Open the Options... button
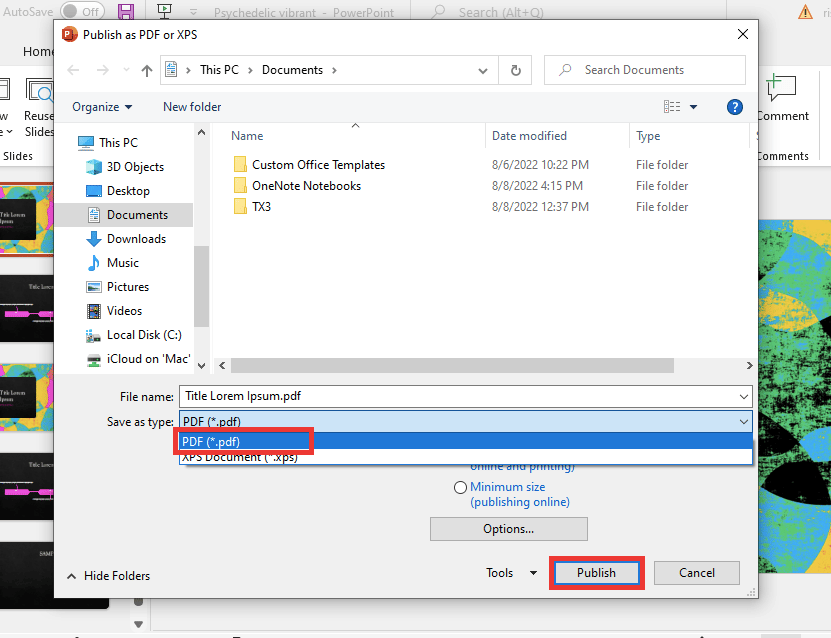Image resolution: width=831 pixels, height=638 pixels. pyautogui.click(x=508, y=529)
